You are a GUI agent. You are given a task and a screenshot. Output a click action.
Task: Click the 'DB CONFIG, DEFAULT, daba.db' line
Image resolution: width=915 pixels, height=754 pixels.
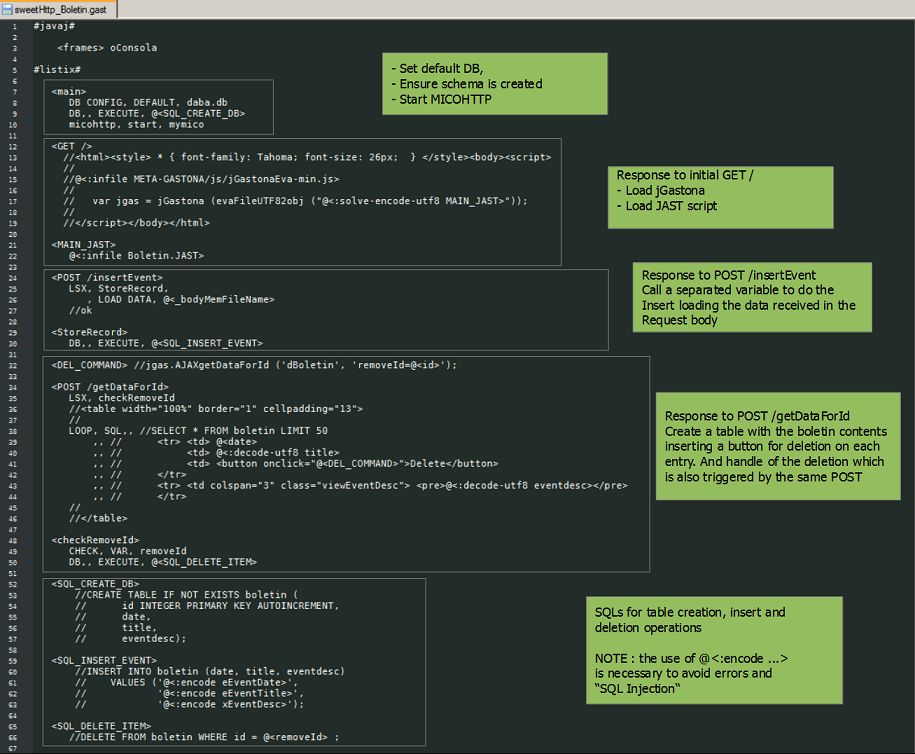click(148, 103)
